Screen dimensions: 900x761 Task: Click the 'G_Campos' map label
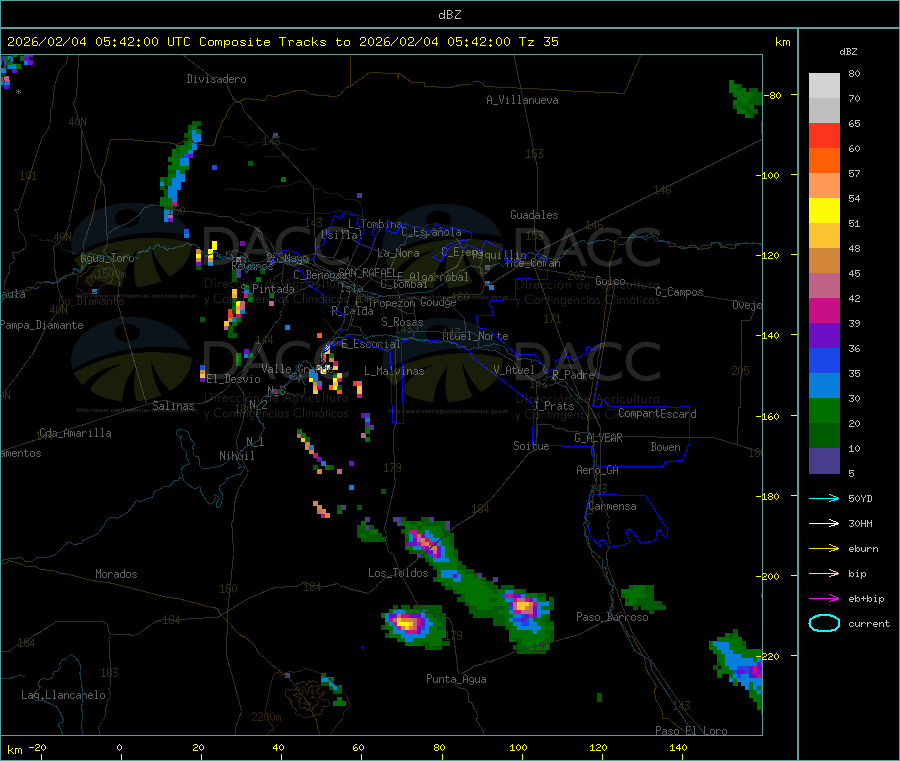[x=680, y=292]
